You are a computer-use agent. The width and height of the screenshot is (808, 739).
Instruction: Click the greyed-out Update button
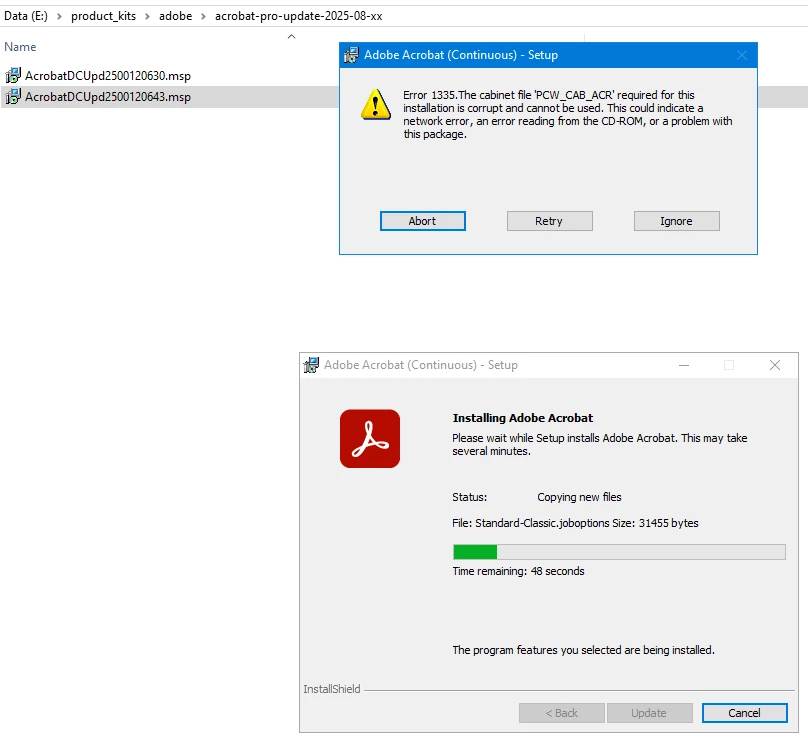649,713
